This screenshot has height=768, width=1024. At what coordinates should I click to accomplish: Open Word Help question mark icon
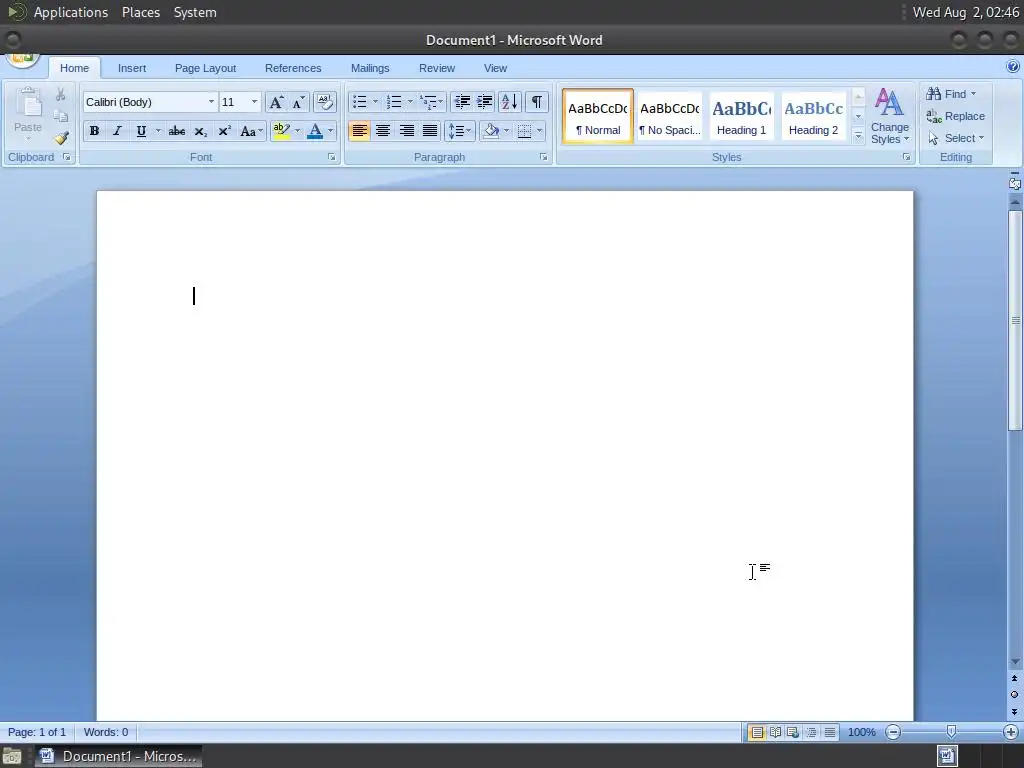click(1013, 67)
